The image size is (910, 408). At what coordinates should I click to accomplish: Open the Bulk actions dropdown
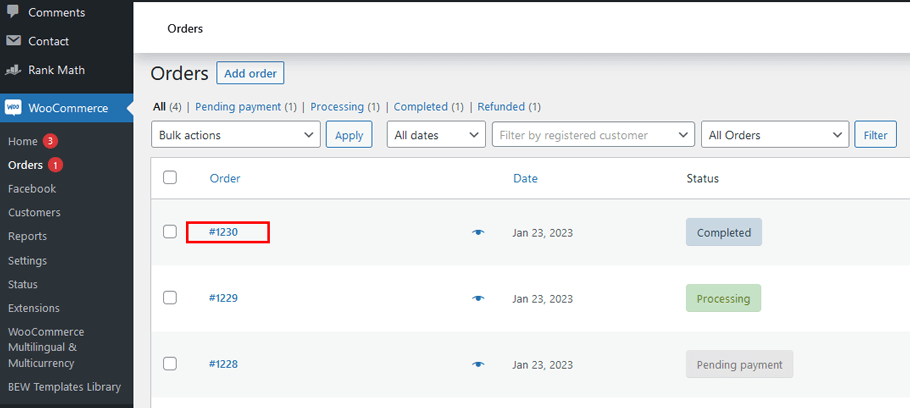(x=236, y=135)
